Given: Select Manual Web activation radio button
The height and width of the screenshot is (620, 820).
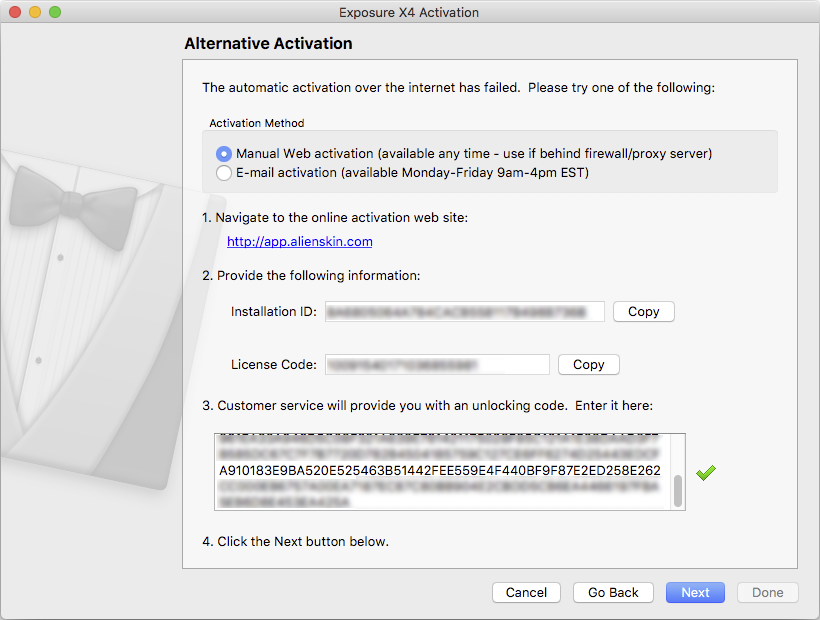Looking at the screenshot, I should pos(224,154).
